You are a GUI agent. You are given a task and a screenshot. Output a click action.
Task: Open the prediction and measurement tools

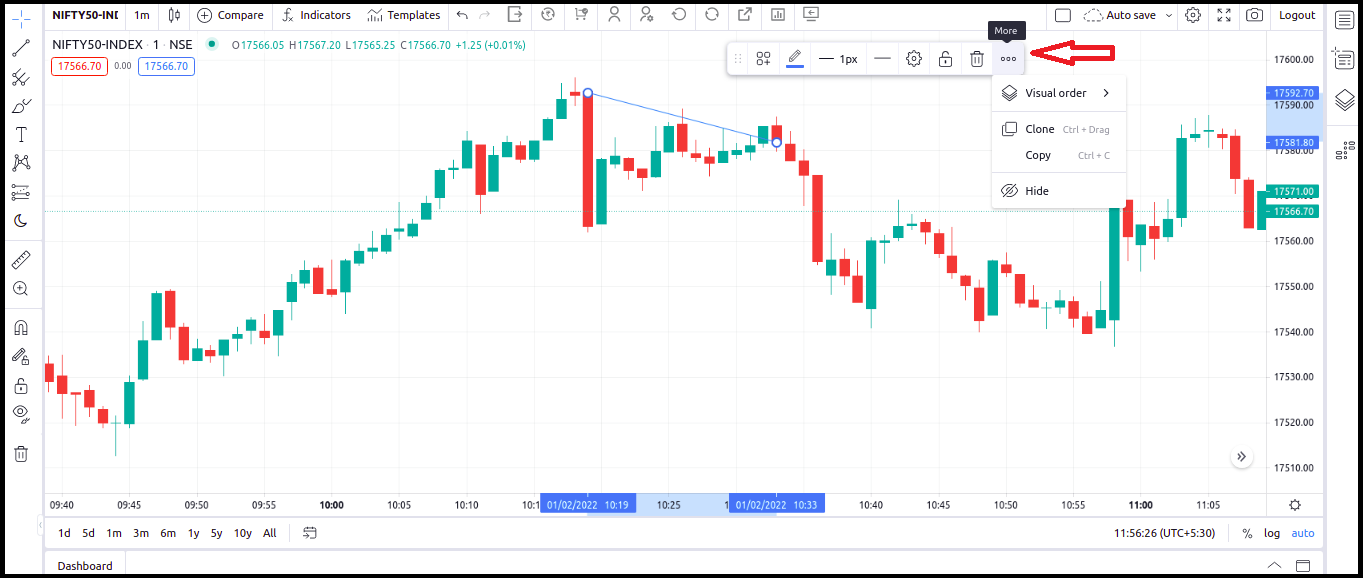(x=20, y=192)
